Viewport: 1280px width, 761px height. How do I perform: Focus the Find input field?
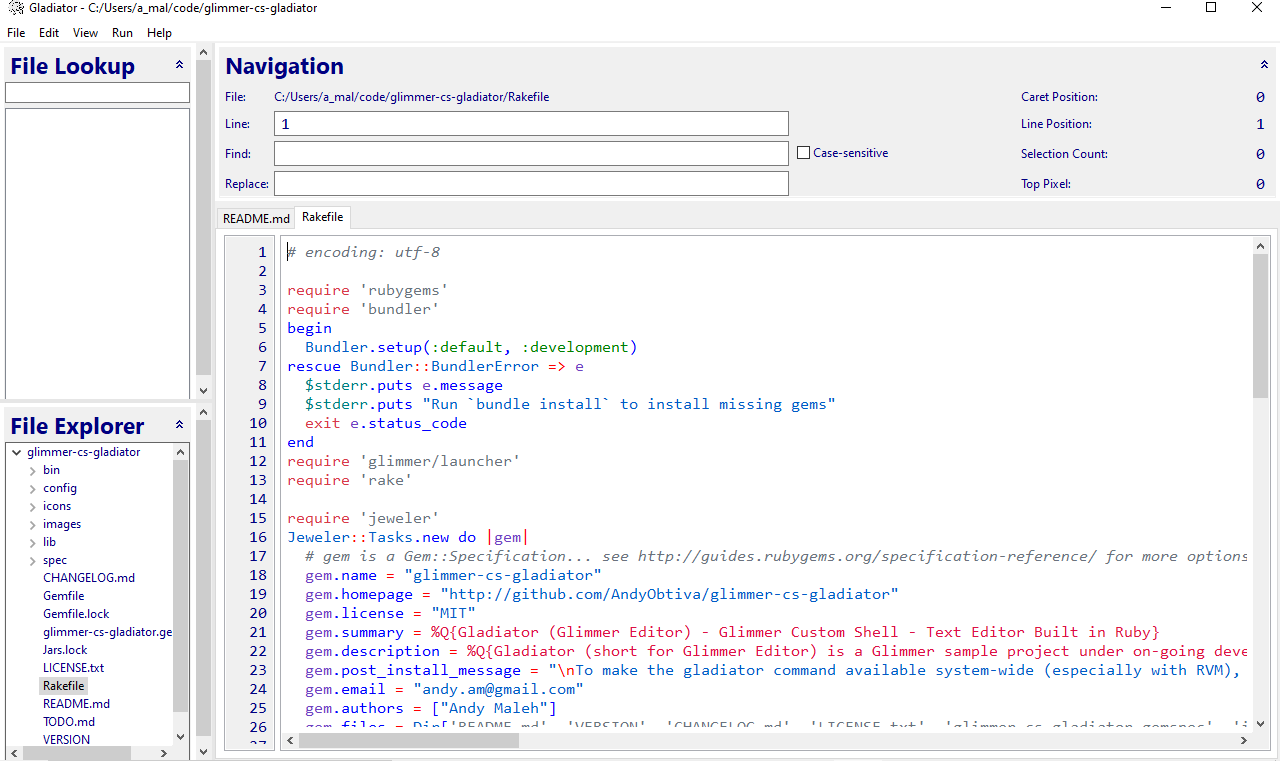pyautogui.click(x=531, y=153)
